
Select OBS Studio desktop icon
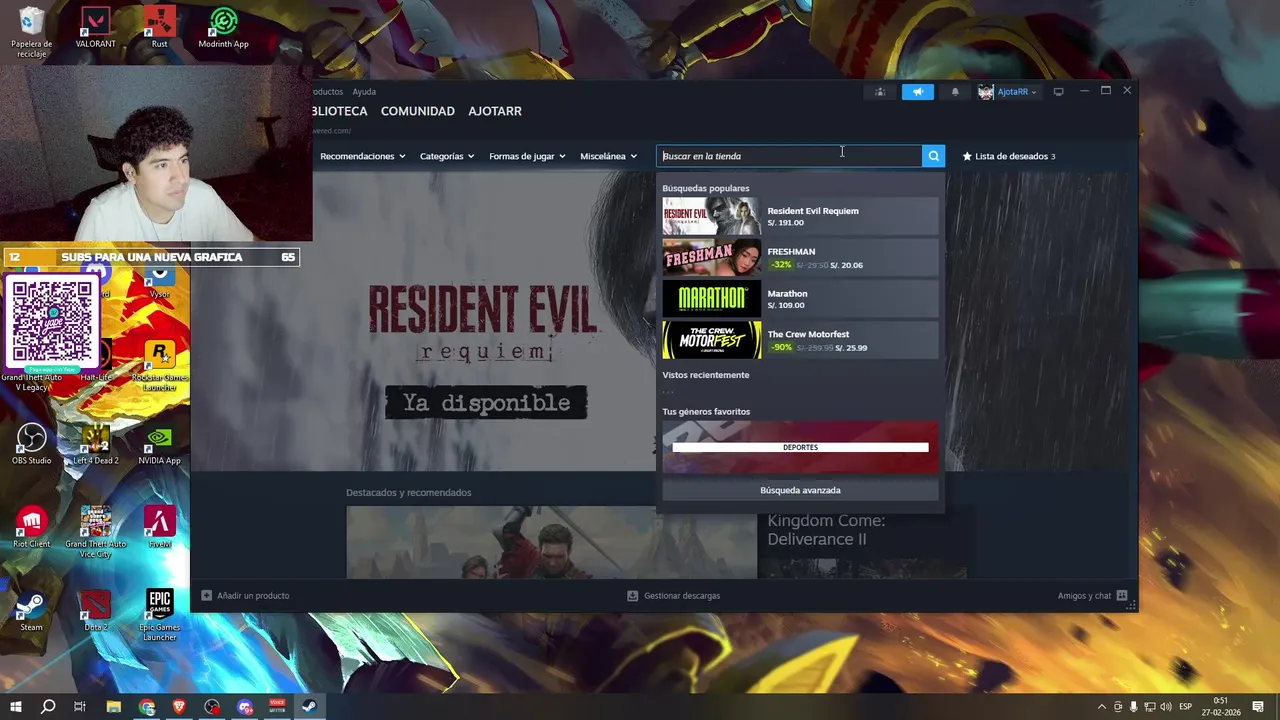pyautogui.click(x=32, y=445)
